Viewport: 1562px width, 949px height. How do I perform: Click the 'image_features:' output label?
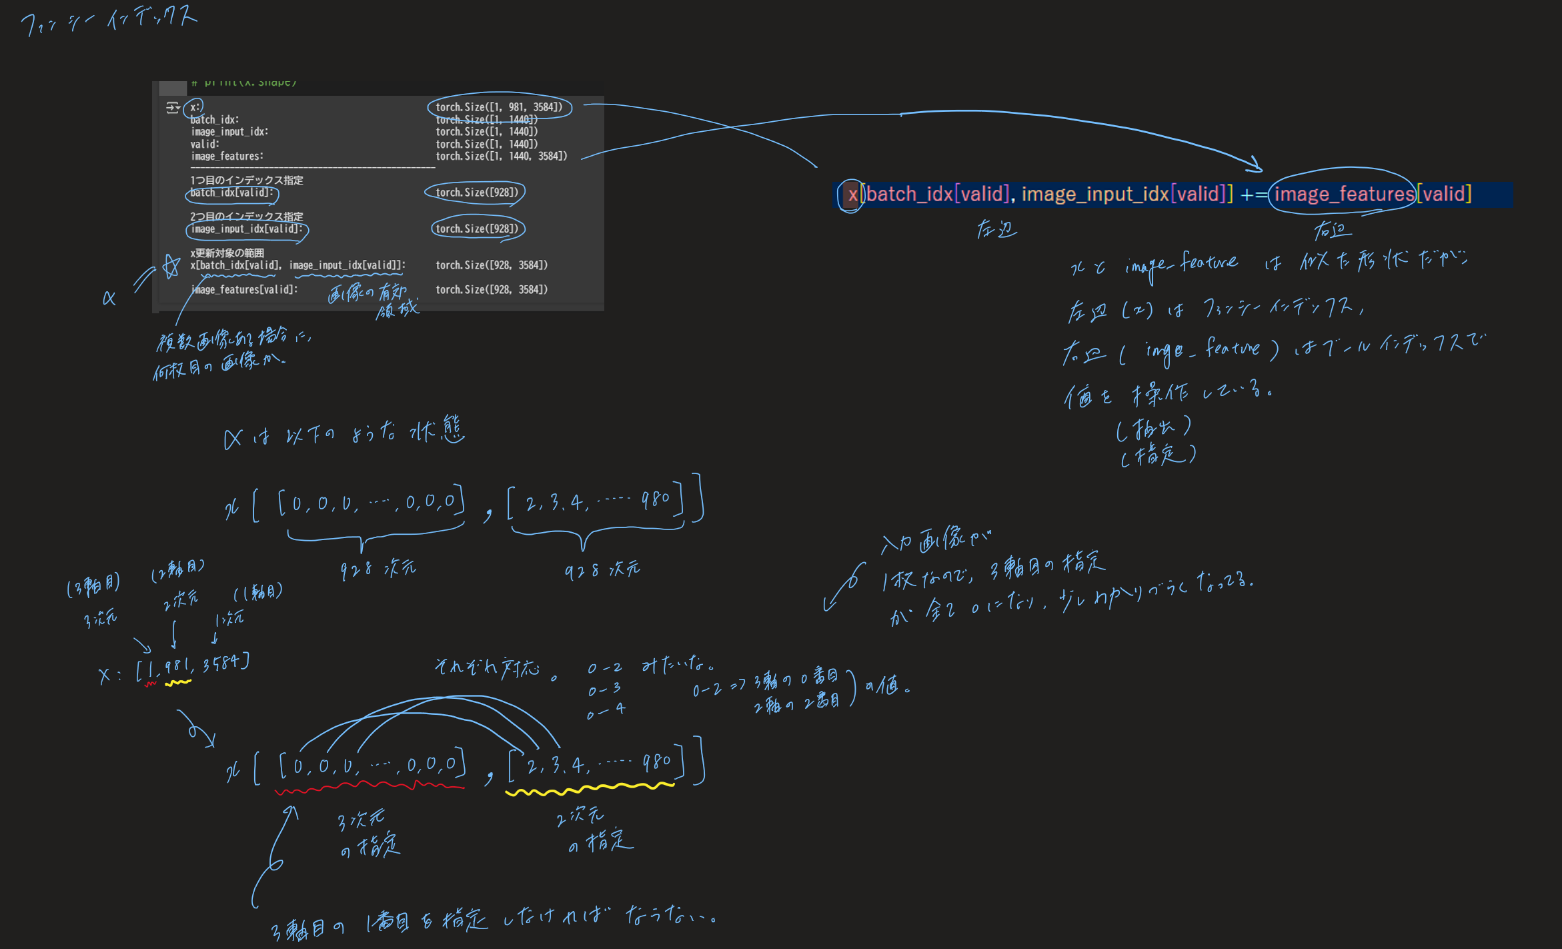click(x=227, y=156)
